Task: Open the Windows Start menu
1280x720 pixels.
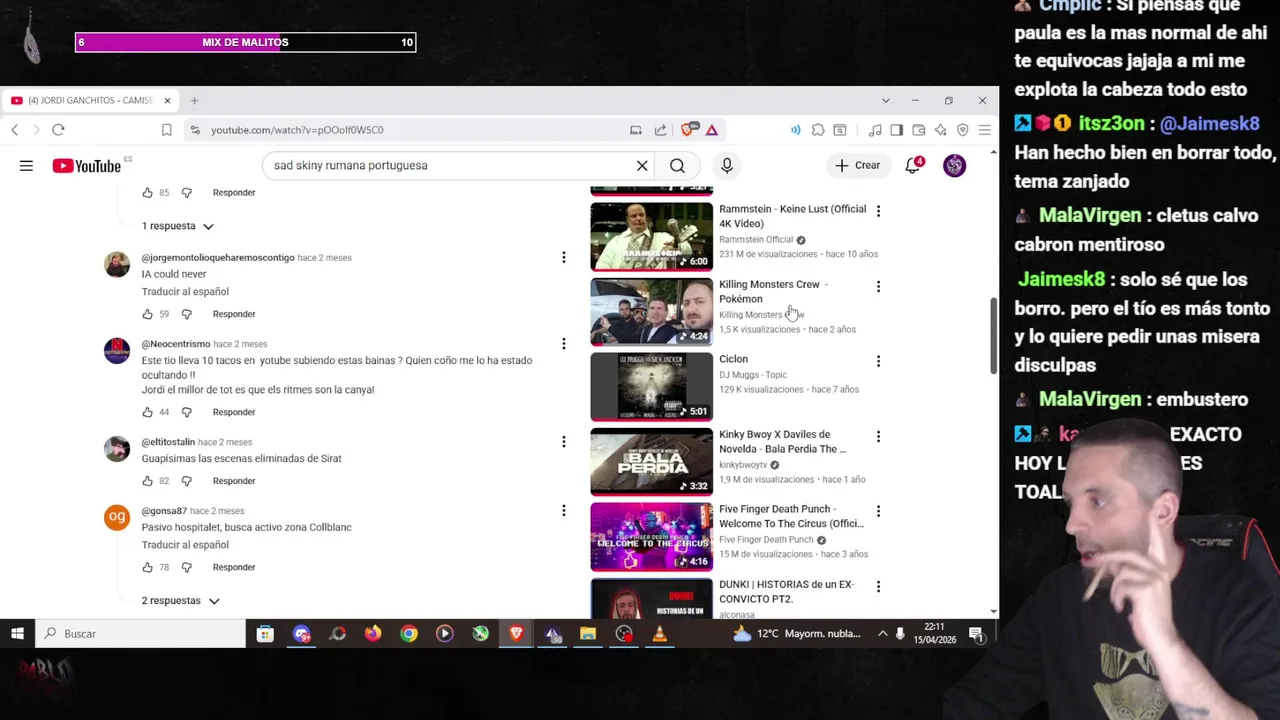Action: (x=17, y=633)
